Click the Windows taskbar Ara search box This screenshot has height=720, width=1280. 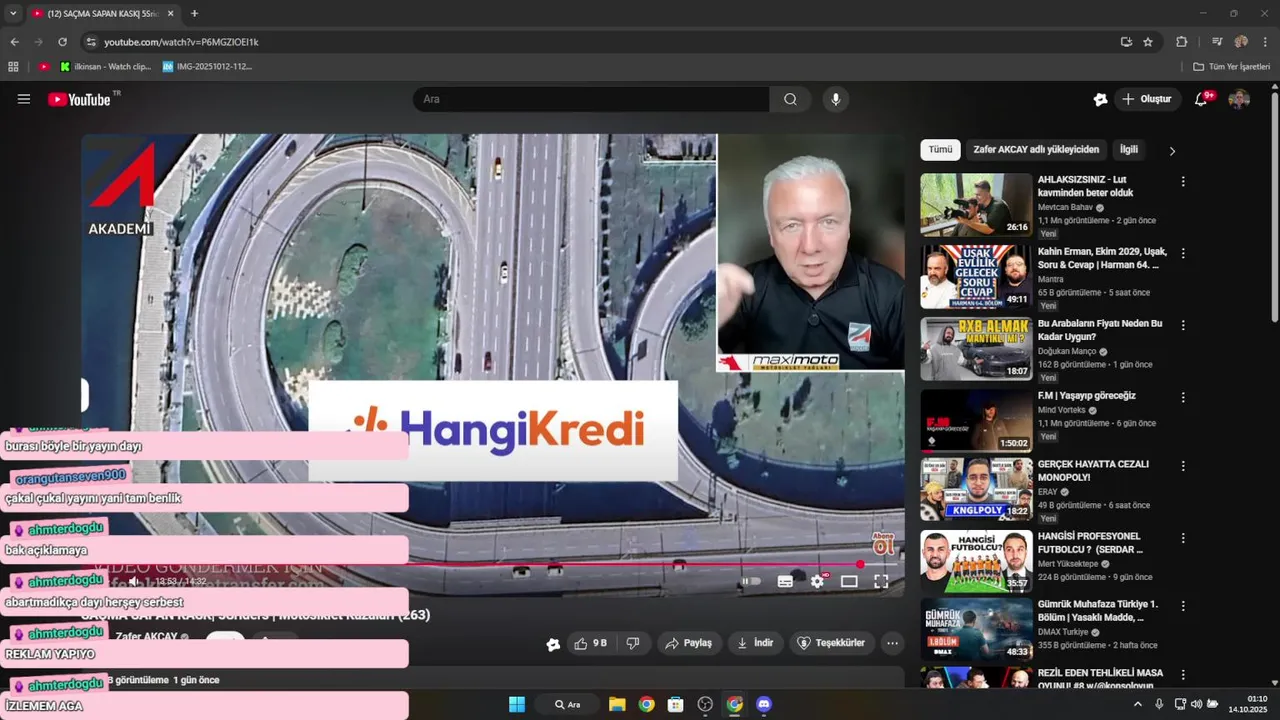coord(567,704)
